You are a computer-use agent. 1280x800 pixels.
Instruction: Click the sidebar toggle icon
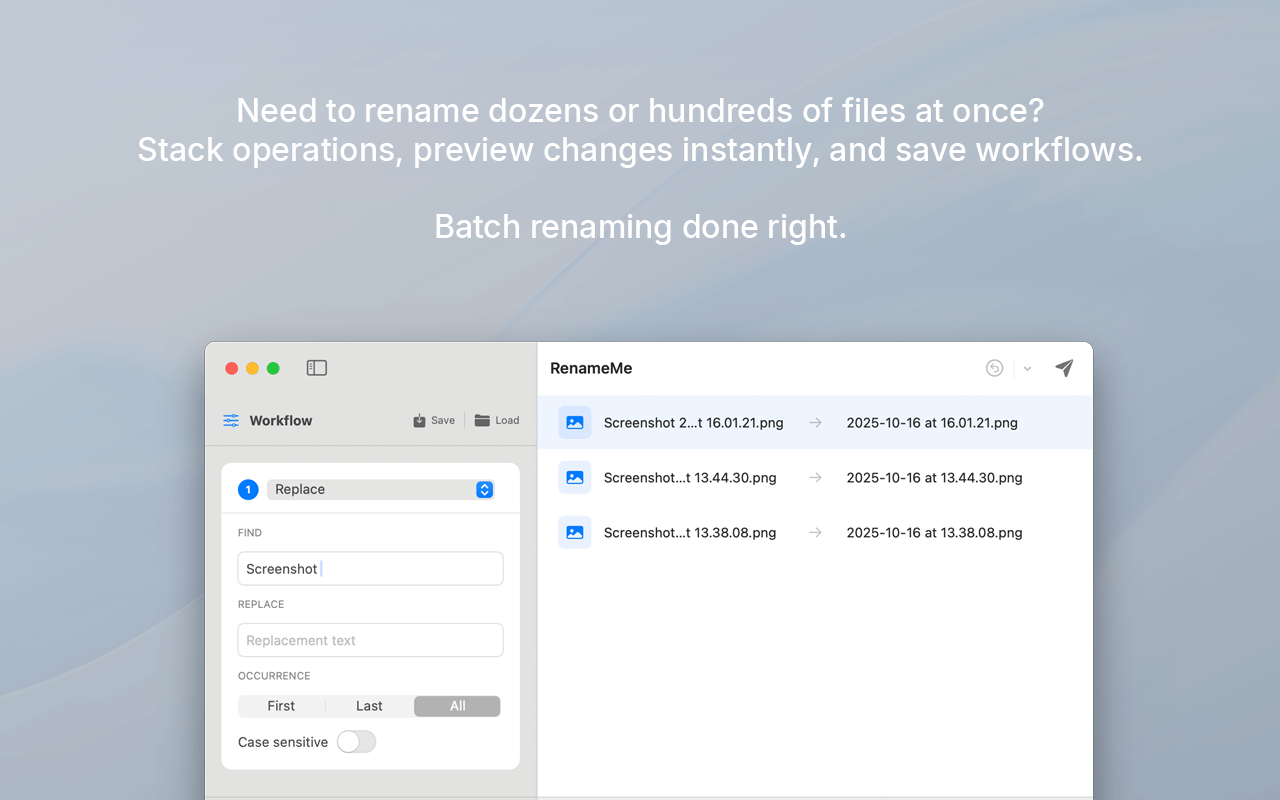point(316,368)
